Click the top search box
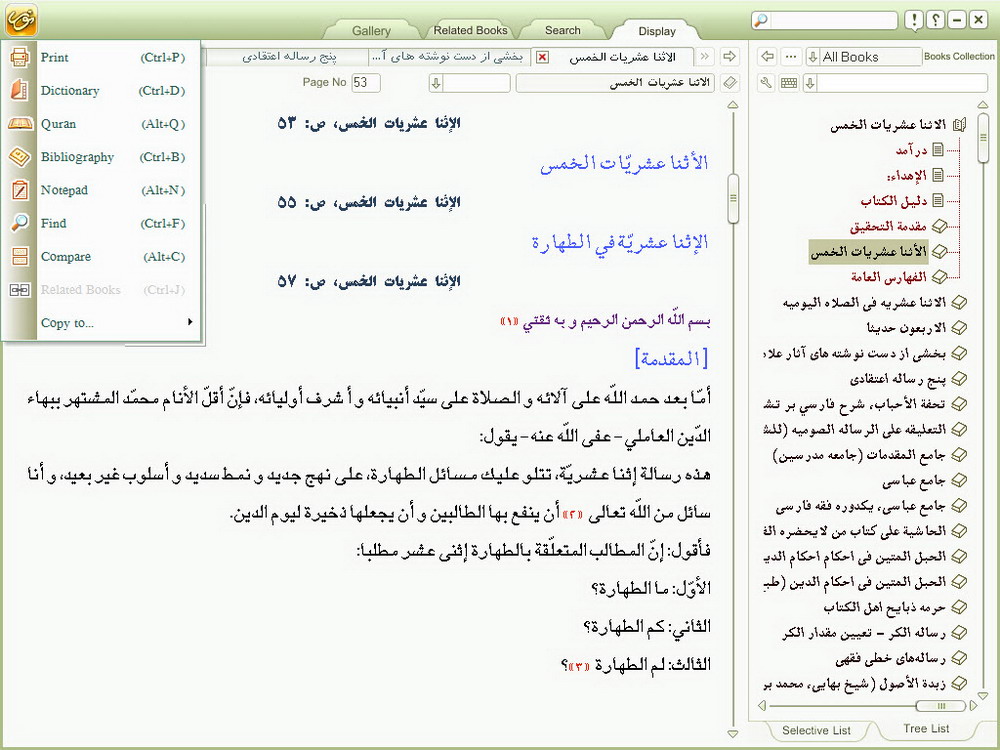 click(825, 20)
